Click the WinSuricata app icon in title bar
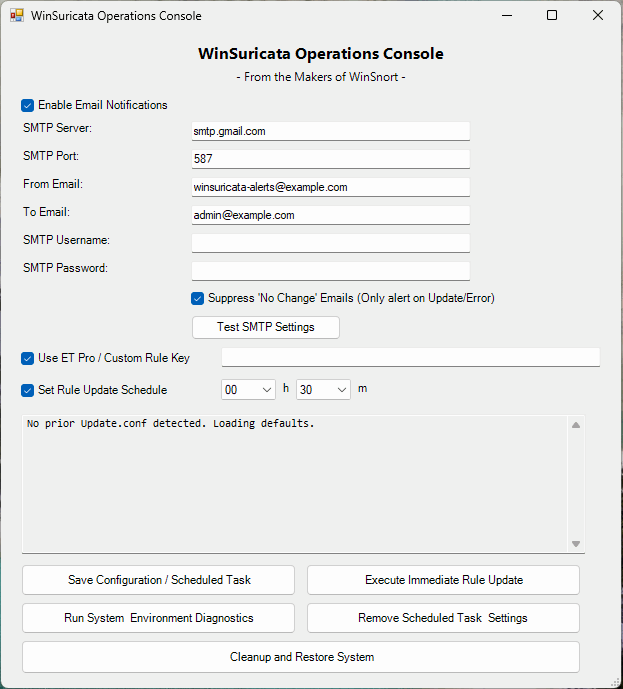 point(17,15)
